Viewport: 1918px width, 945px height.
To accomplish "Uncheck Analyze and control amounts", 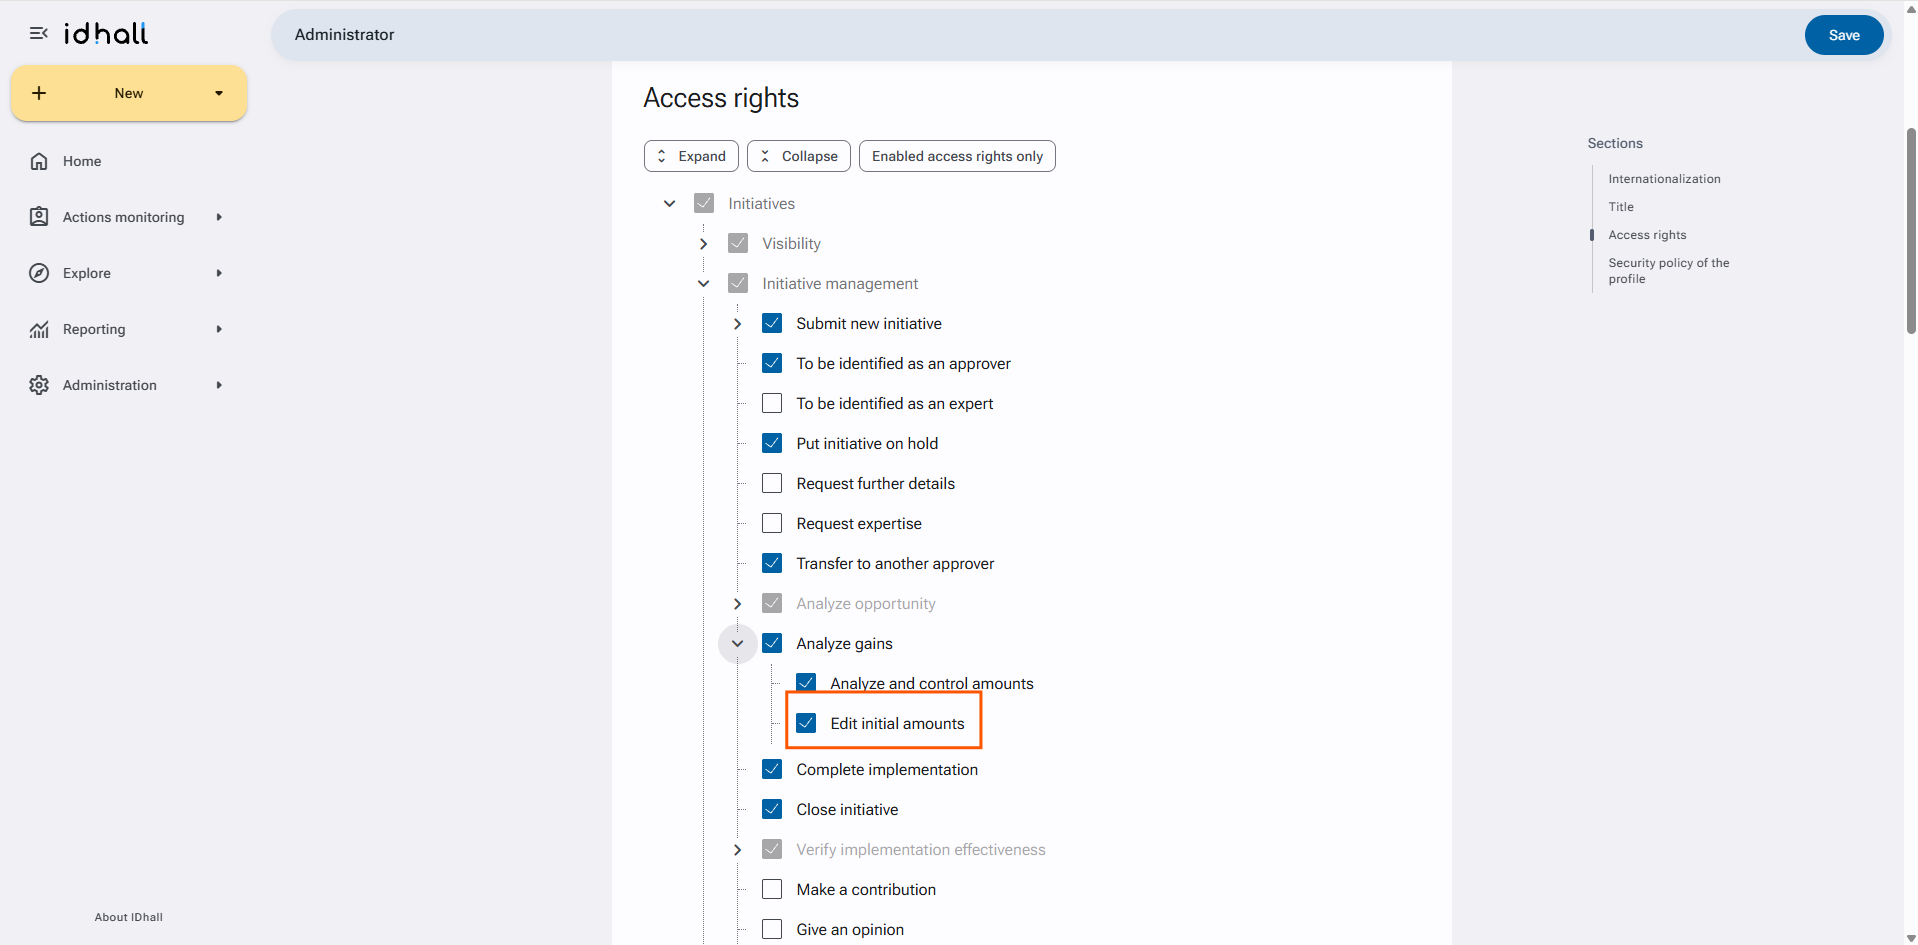I will coord(806,683).
